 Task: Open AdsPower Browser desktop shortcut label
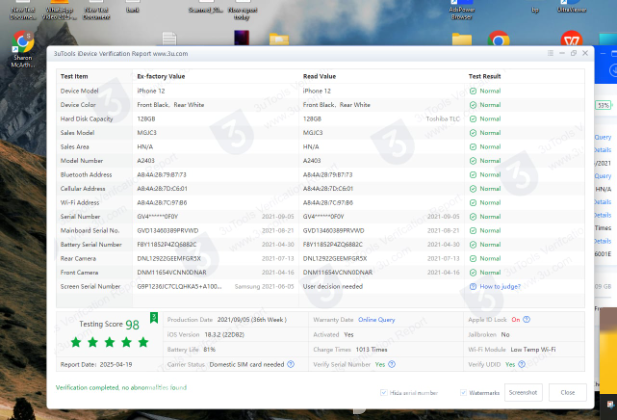tap(462, 13)
